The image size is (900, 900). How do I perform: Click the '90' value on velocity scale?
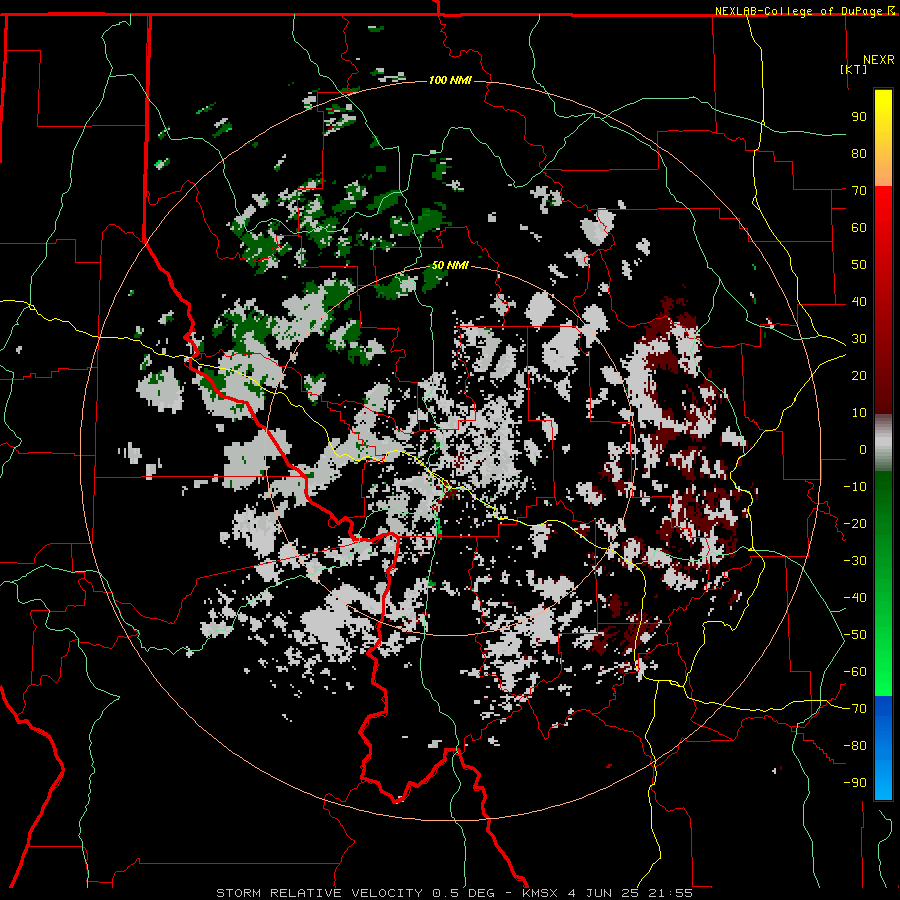tap(859, 117)
